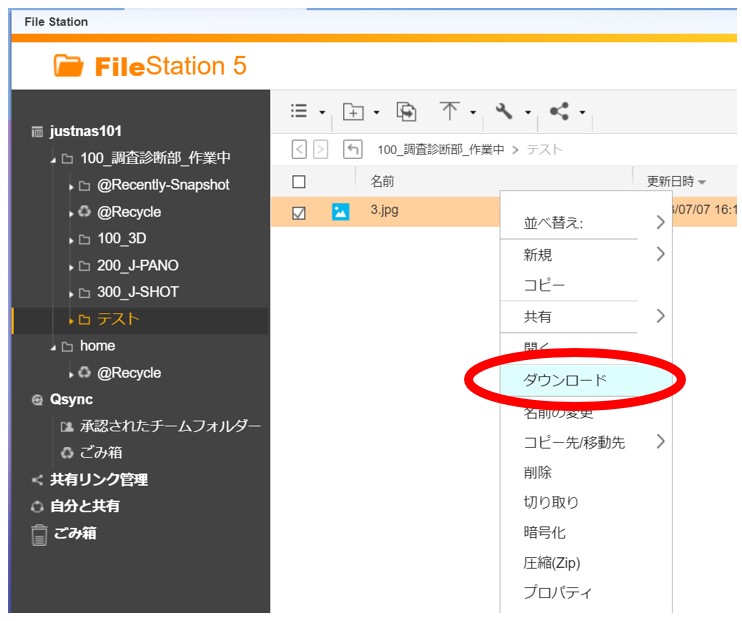Viewport: 742px width, 621px height.
Task: Tick the select-all header checkbox
Action: 299,182
